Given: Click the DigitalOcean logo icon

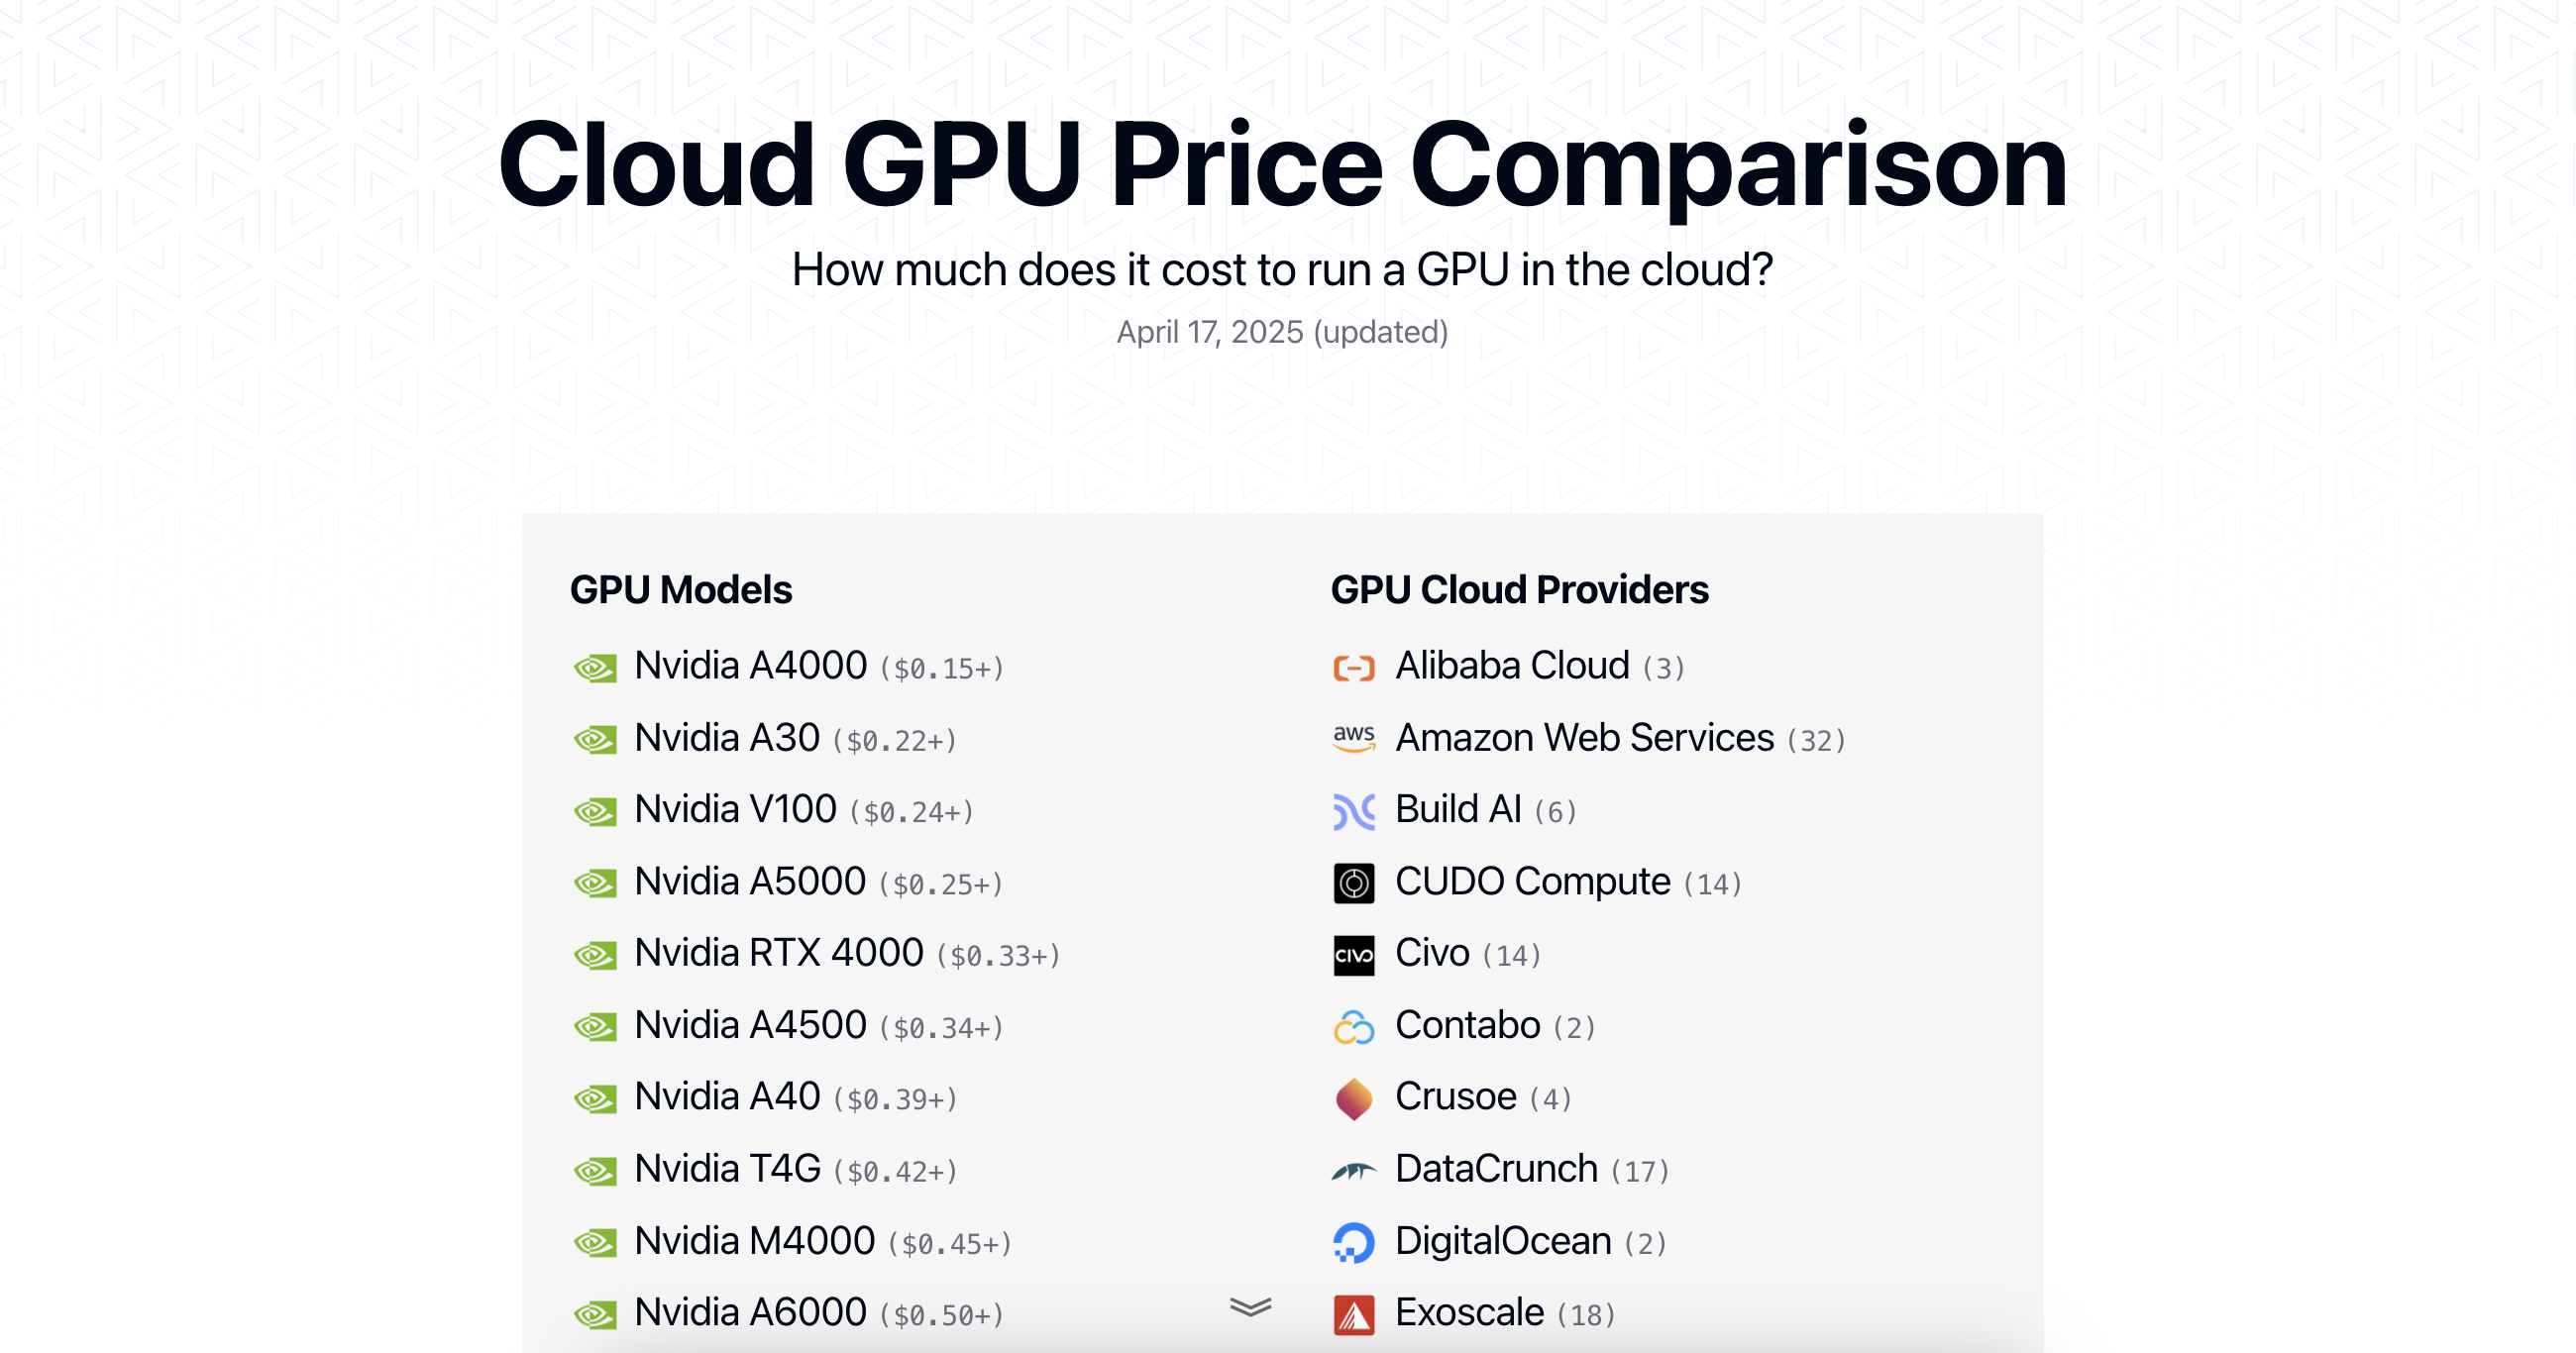Looking at the screenshot, I should pyautogui.click(x=1354, y=1243).
